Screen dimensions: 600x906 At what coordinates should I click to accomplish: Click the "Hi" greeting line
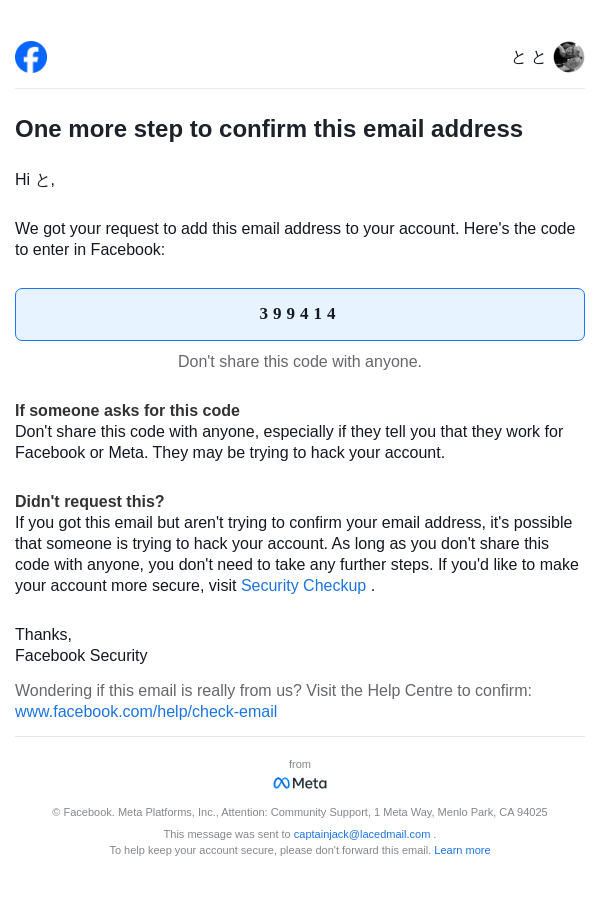35,180
